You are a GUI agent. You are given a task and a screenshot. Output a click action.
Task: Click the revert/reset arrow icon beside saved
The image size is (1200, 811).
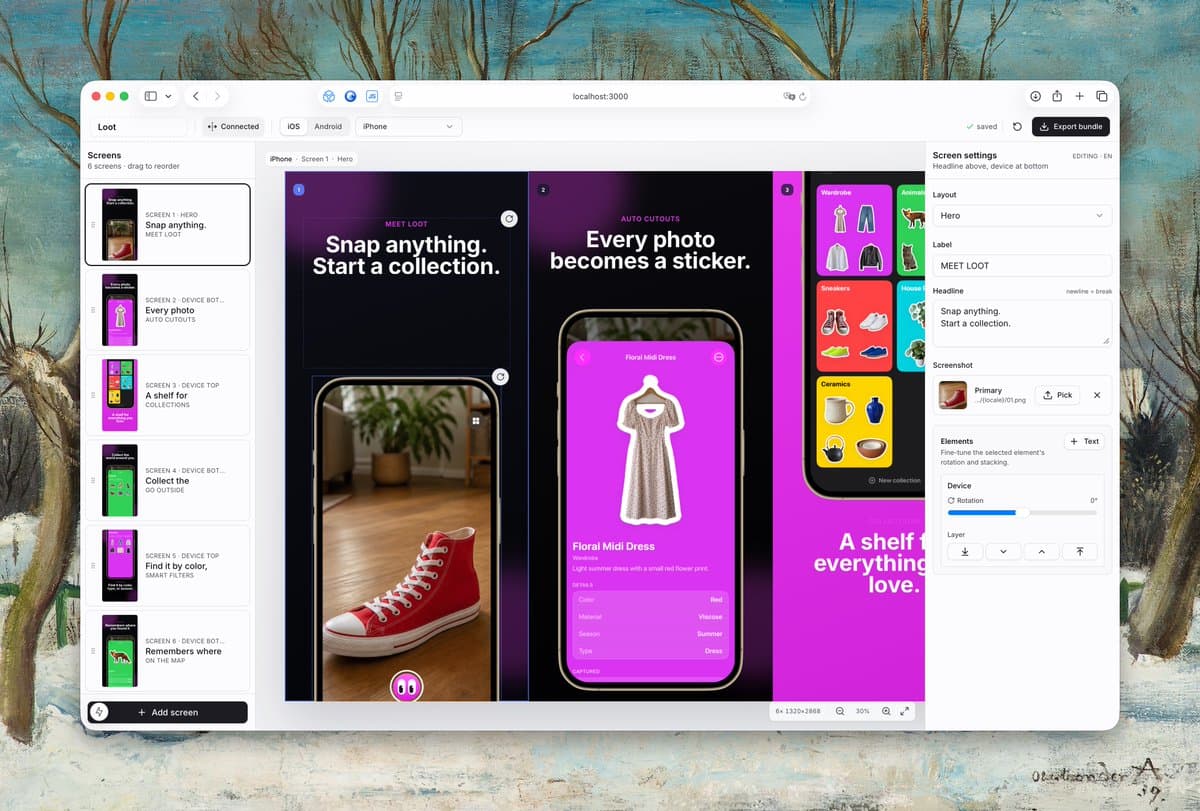click(1017, 127)
